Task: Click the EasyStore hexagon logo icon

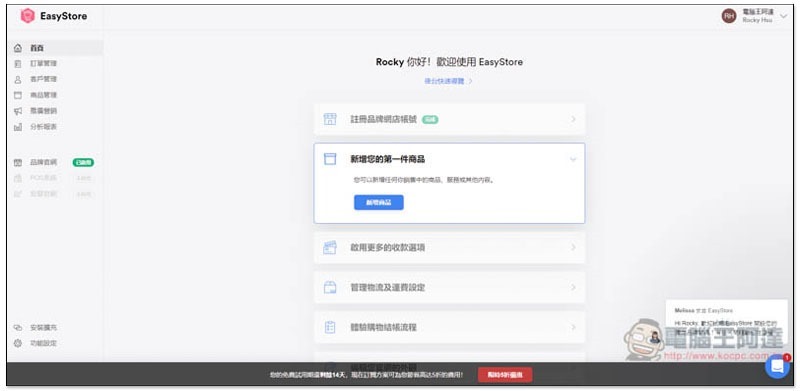Action: (x=27, y=16)
